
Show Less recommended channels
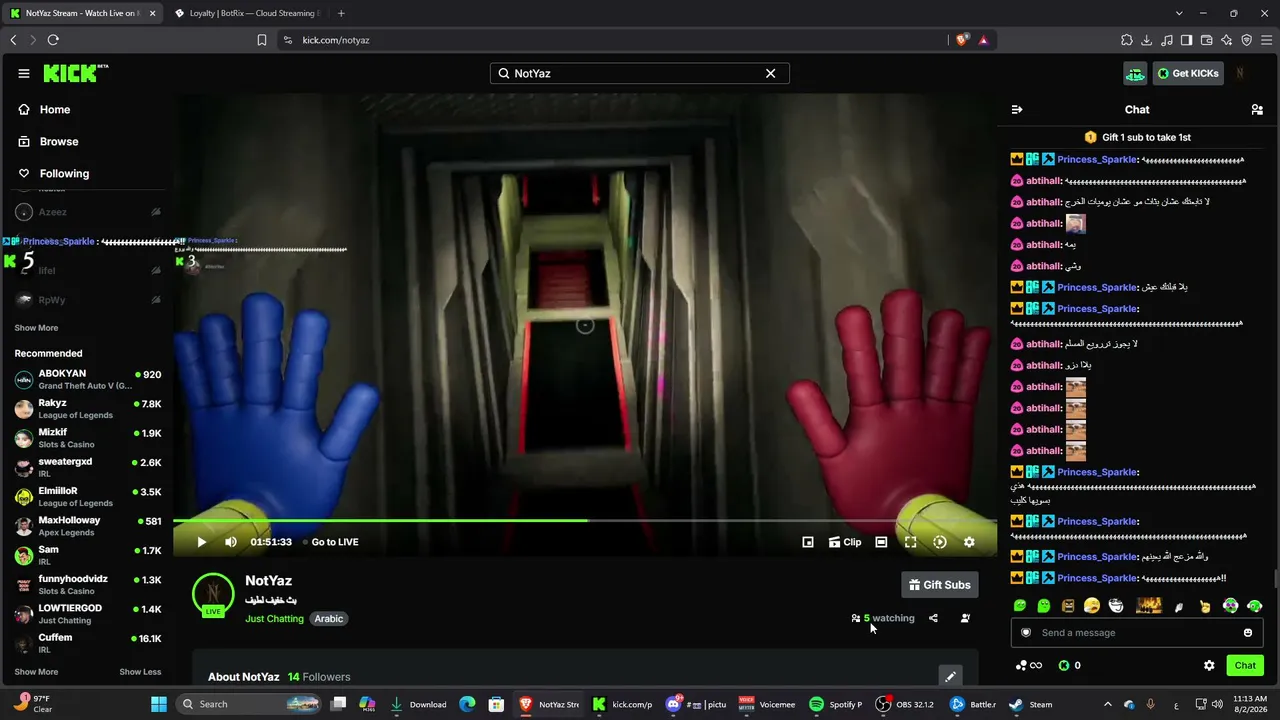coord(140,672)
